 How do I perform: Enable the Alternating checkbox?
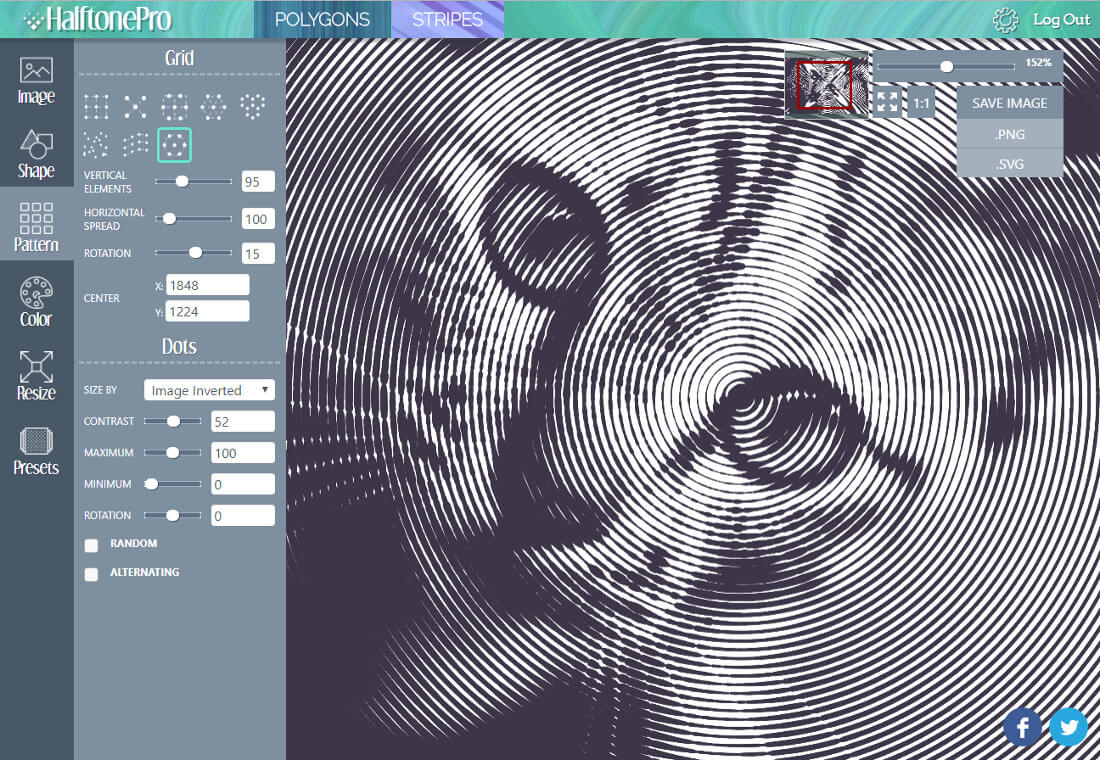click(91, 574)
